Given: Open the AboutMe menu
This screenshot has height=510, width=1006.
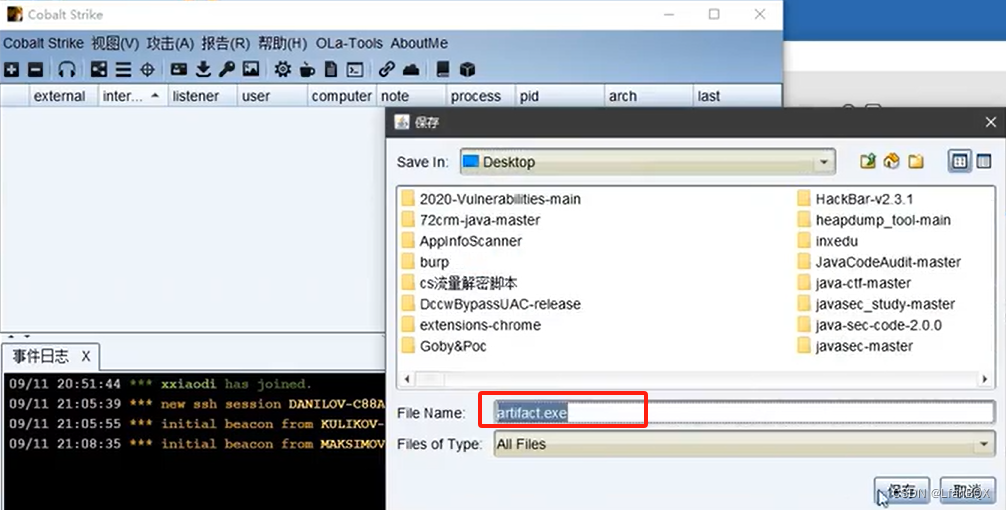Looking at the screenshot, I should [x=419, y=43].
